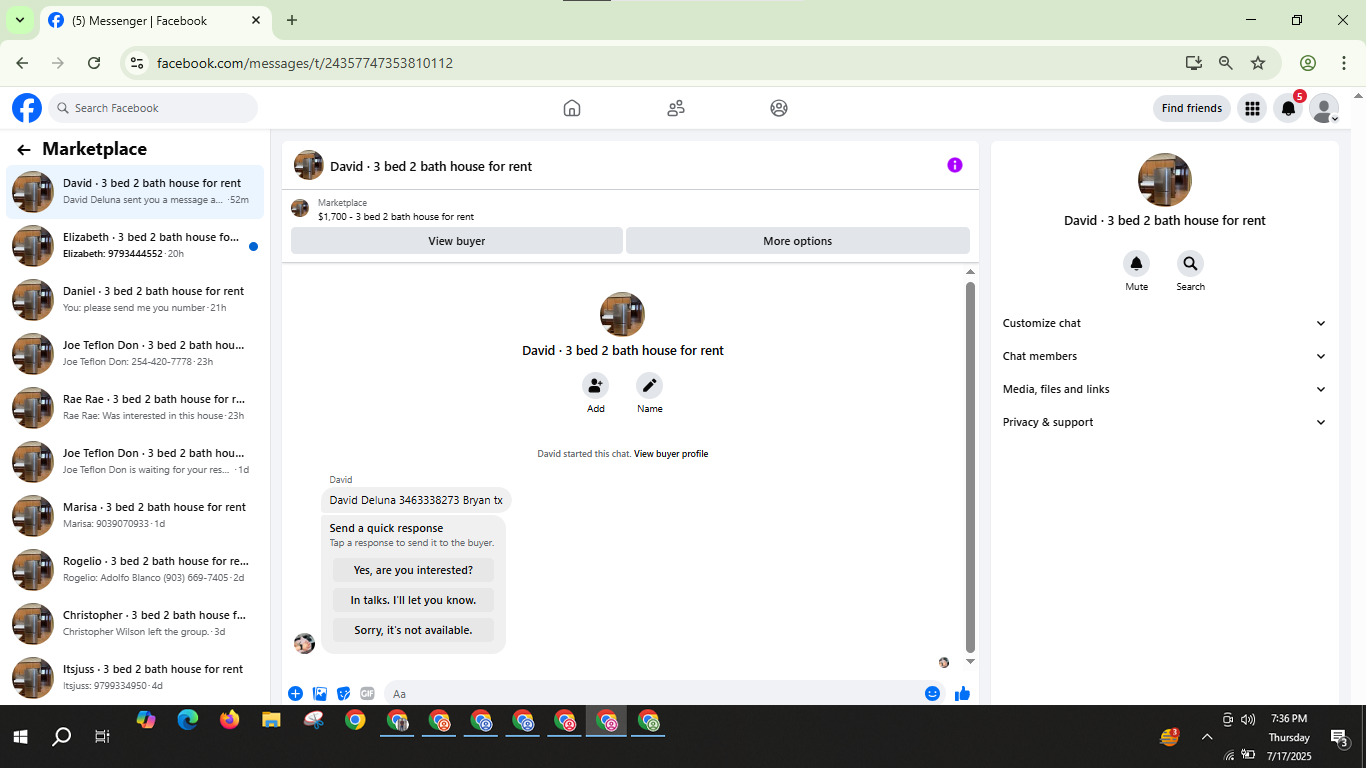Reload the page
The image size is (1366, 768).
(94, 63)
